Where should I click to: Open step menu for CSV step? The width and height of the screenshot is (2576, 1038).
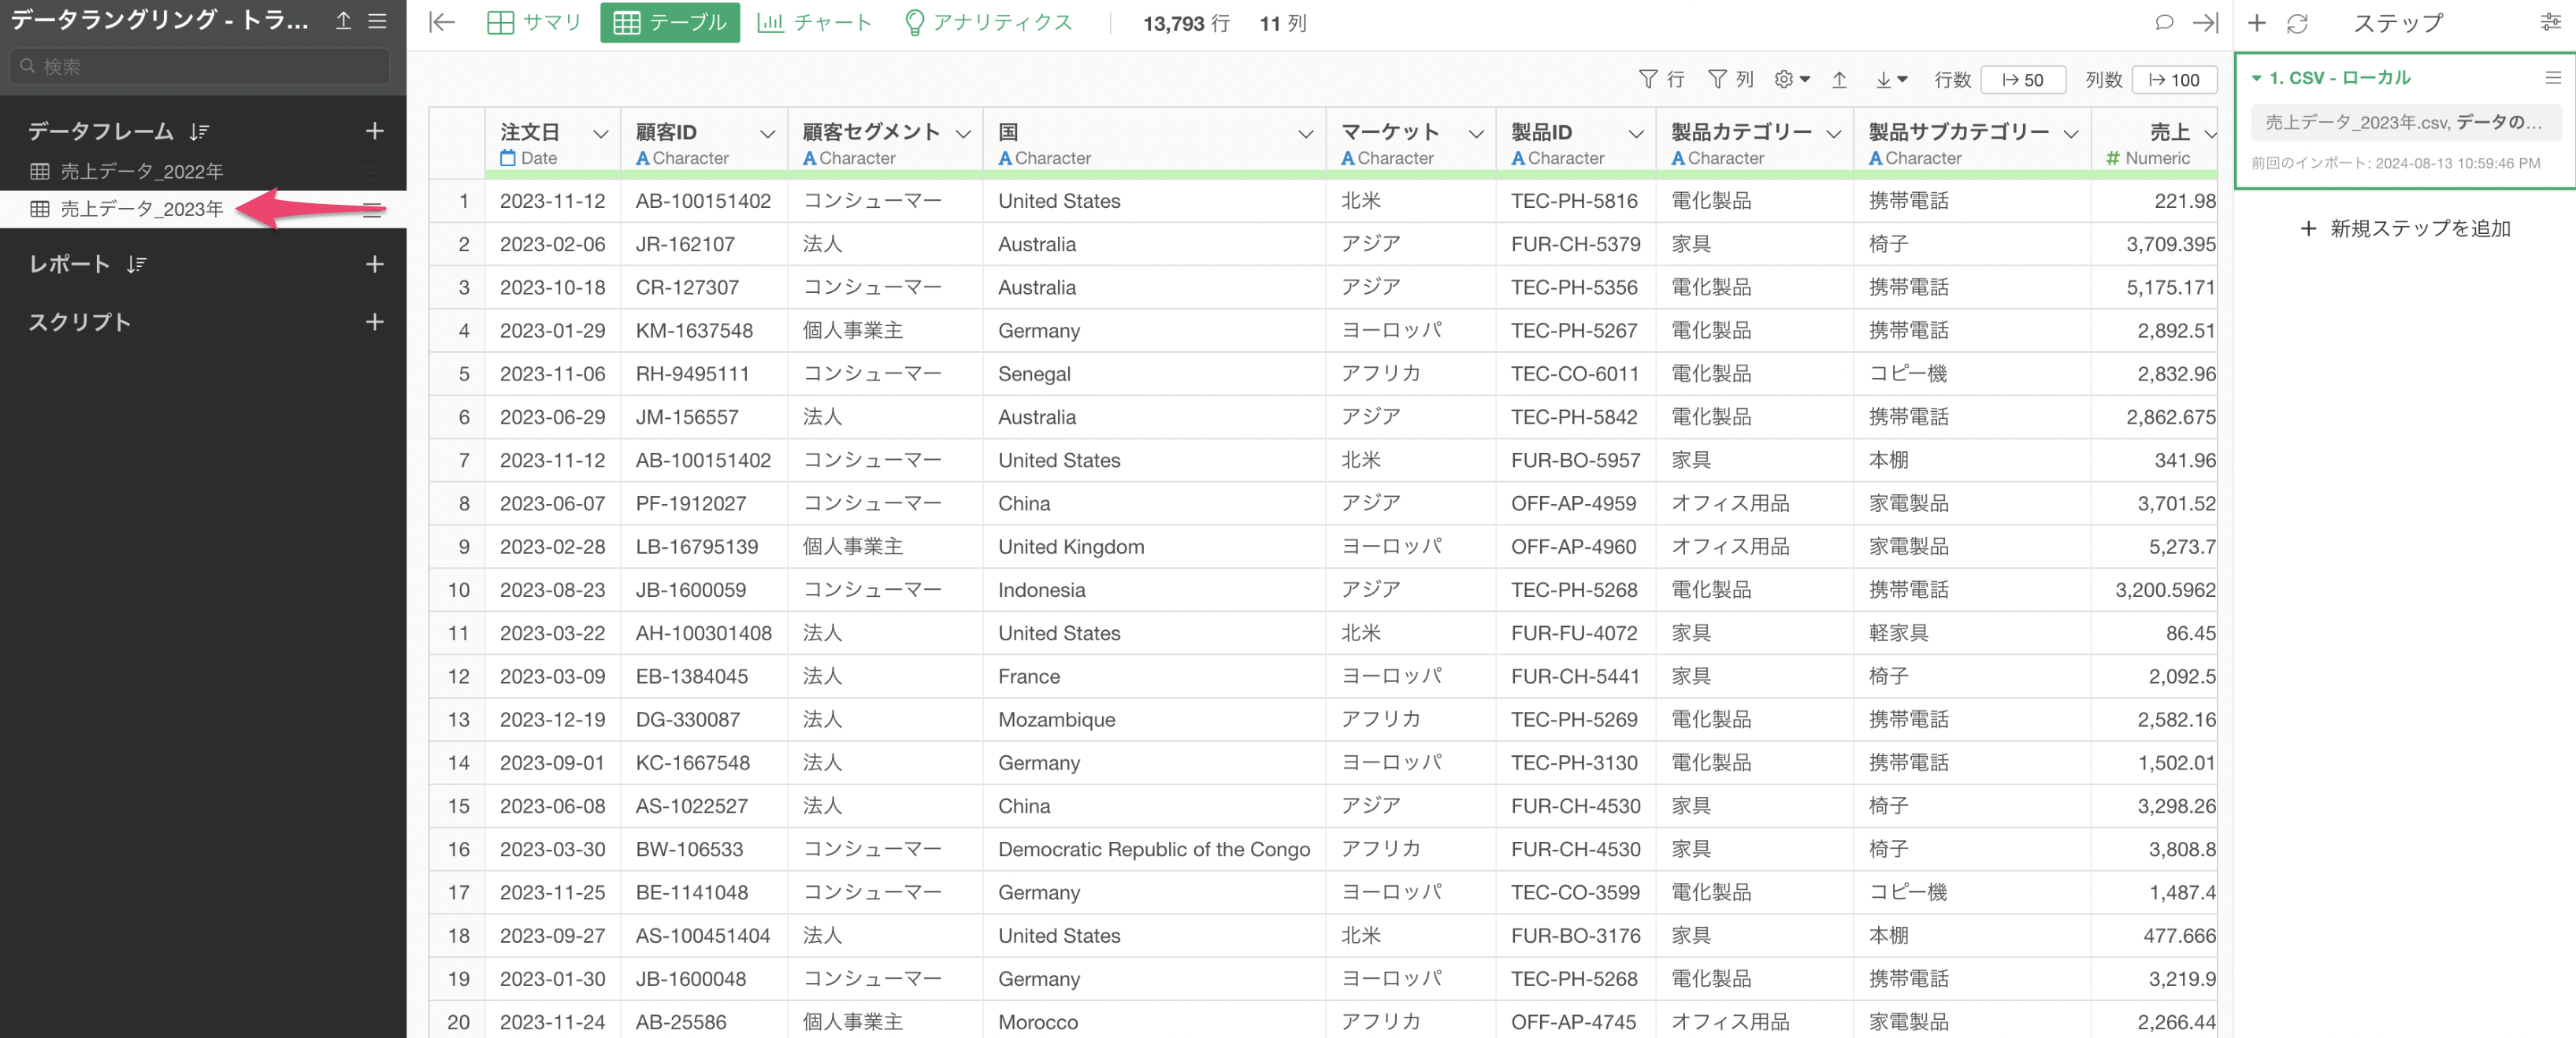2552,77
